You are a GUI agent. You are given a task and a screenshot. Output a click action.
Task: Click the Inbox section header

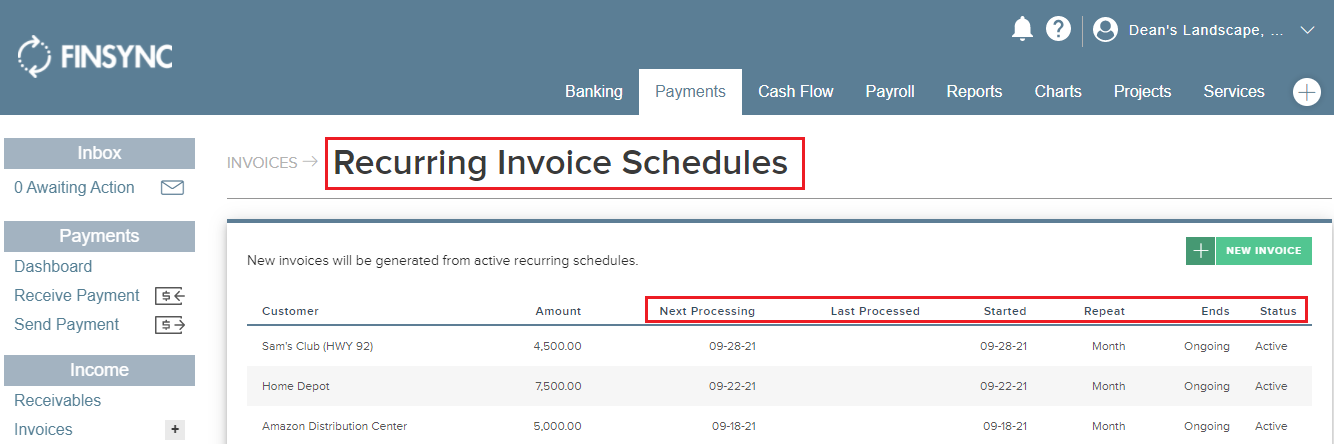coord(99,153)
